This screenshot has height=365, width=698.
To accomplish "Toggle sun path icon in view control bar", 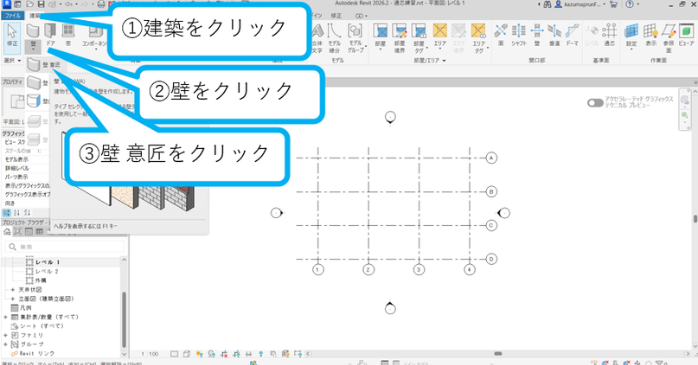I will pyautogui.click(x=199, y=354).
